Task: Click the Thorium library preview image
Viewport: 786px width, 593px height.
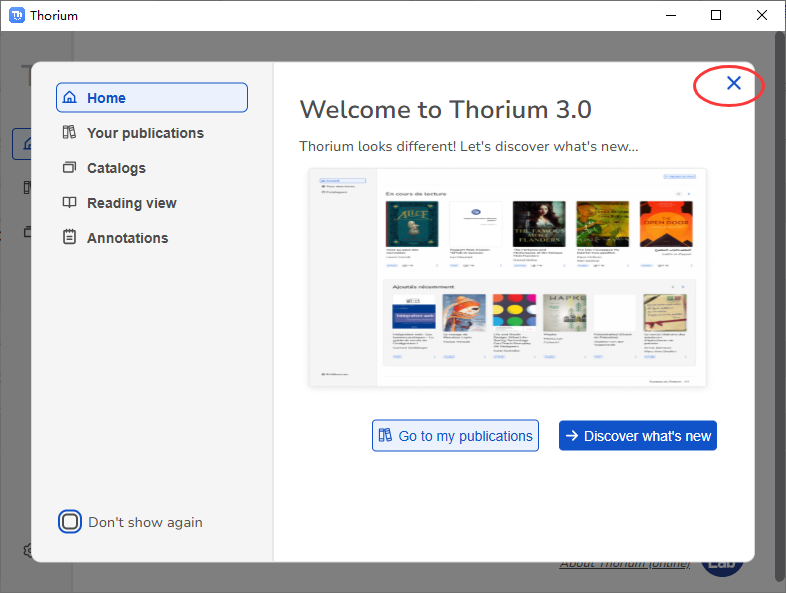Action: [x=507, y=278]
